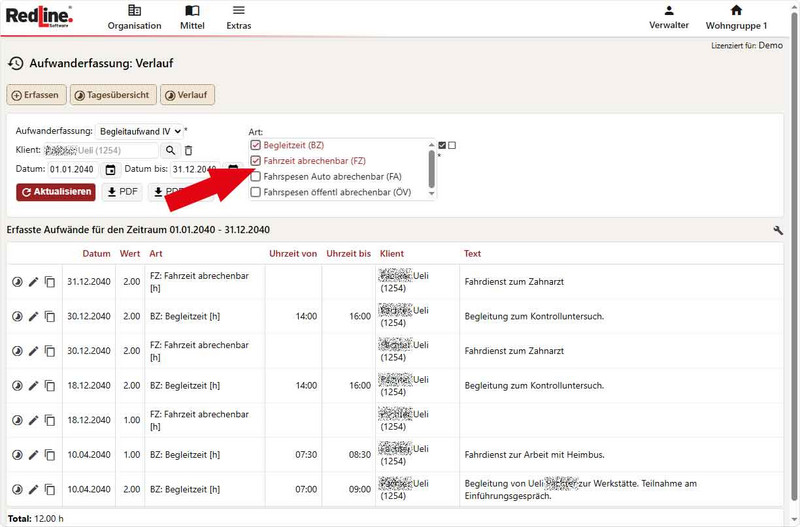Open the Verwalter user profile icon

tap(669, 11)
